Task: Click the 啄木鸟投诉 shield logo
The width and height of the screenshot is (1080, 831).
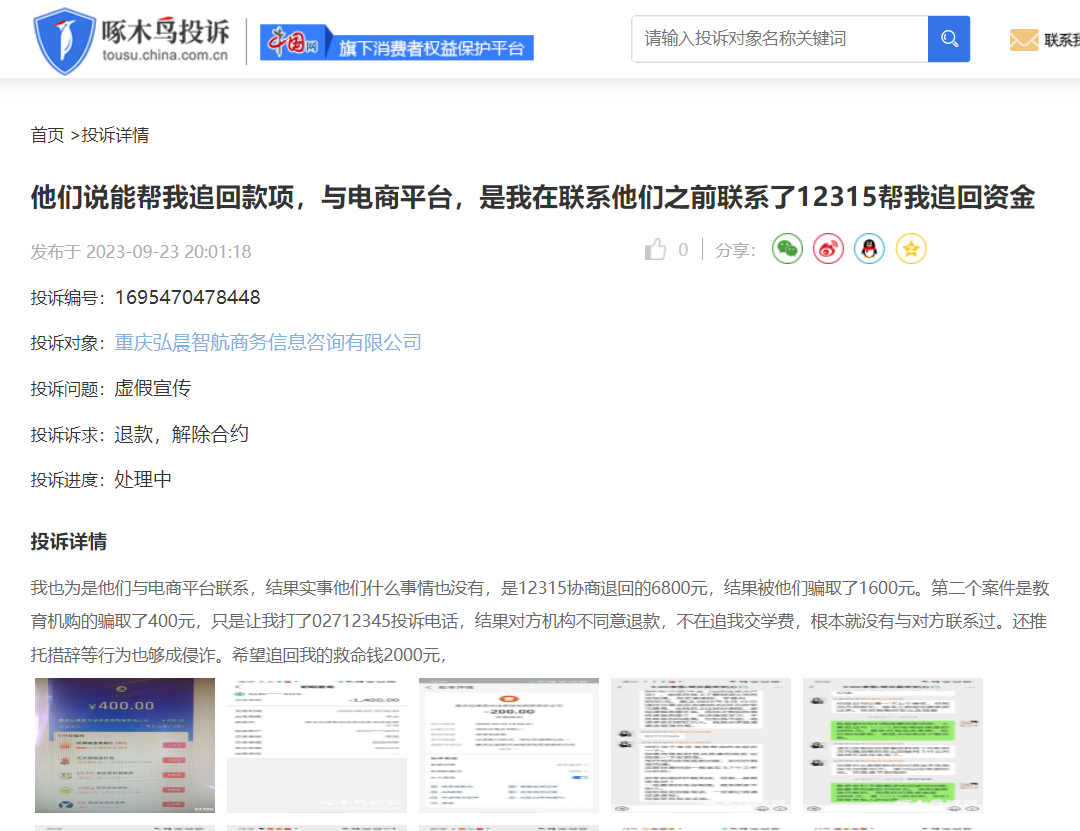Action: [x=64, y=40]
